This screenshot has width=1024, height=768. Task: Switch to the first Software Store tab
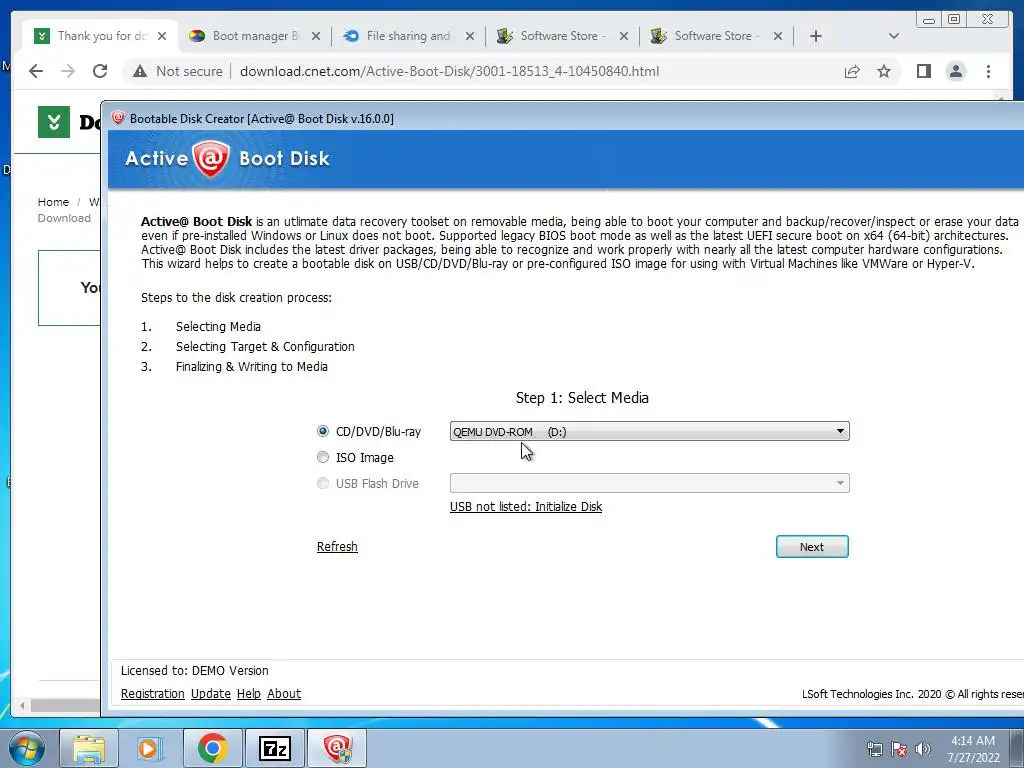(563, 36)
